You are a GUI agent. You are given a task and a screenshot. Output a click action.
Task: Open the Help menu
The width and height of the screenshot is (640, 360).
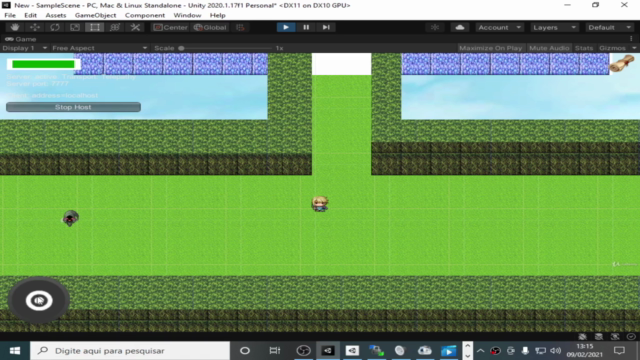point(218,15)
